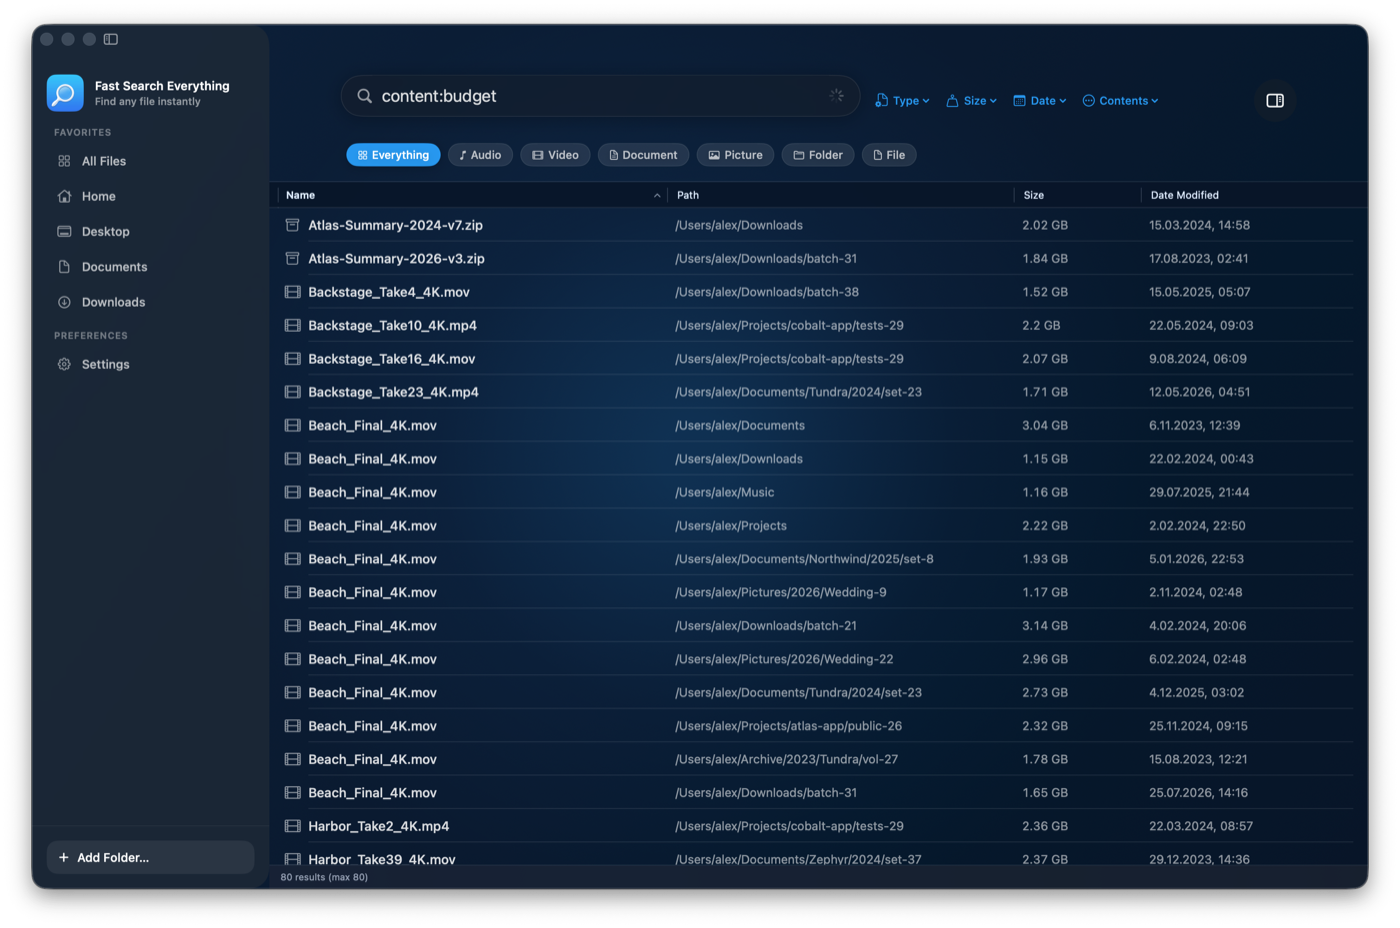Click date 25.07.2026, 14:16

1199,793
